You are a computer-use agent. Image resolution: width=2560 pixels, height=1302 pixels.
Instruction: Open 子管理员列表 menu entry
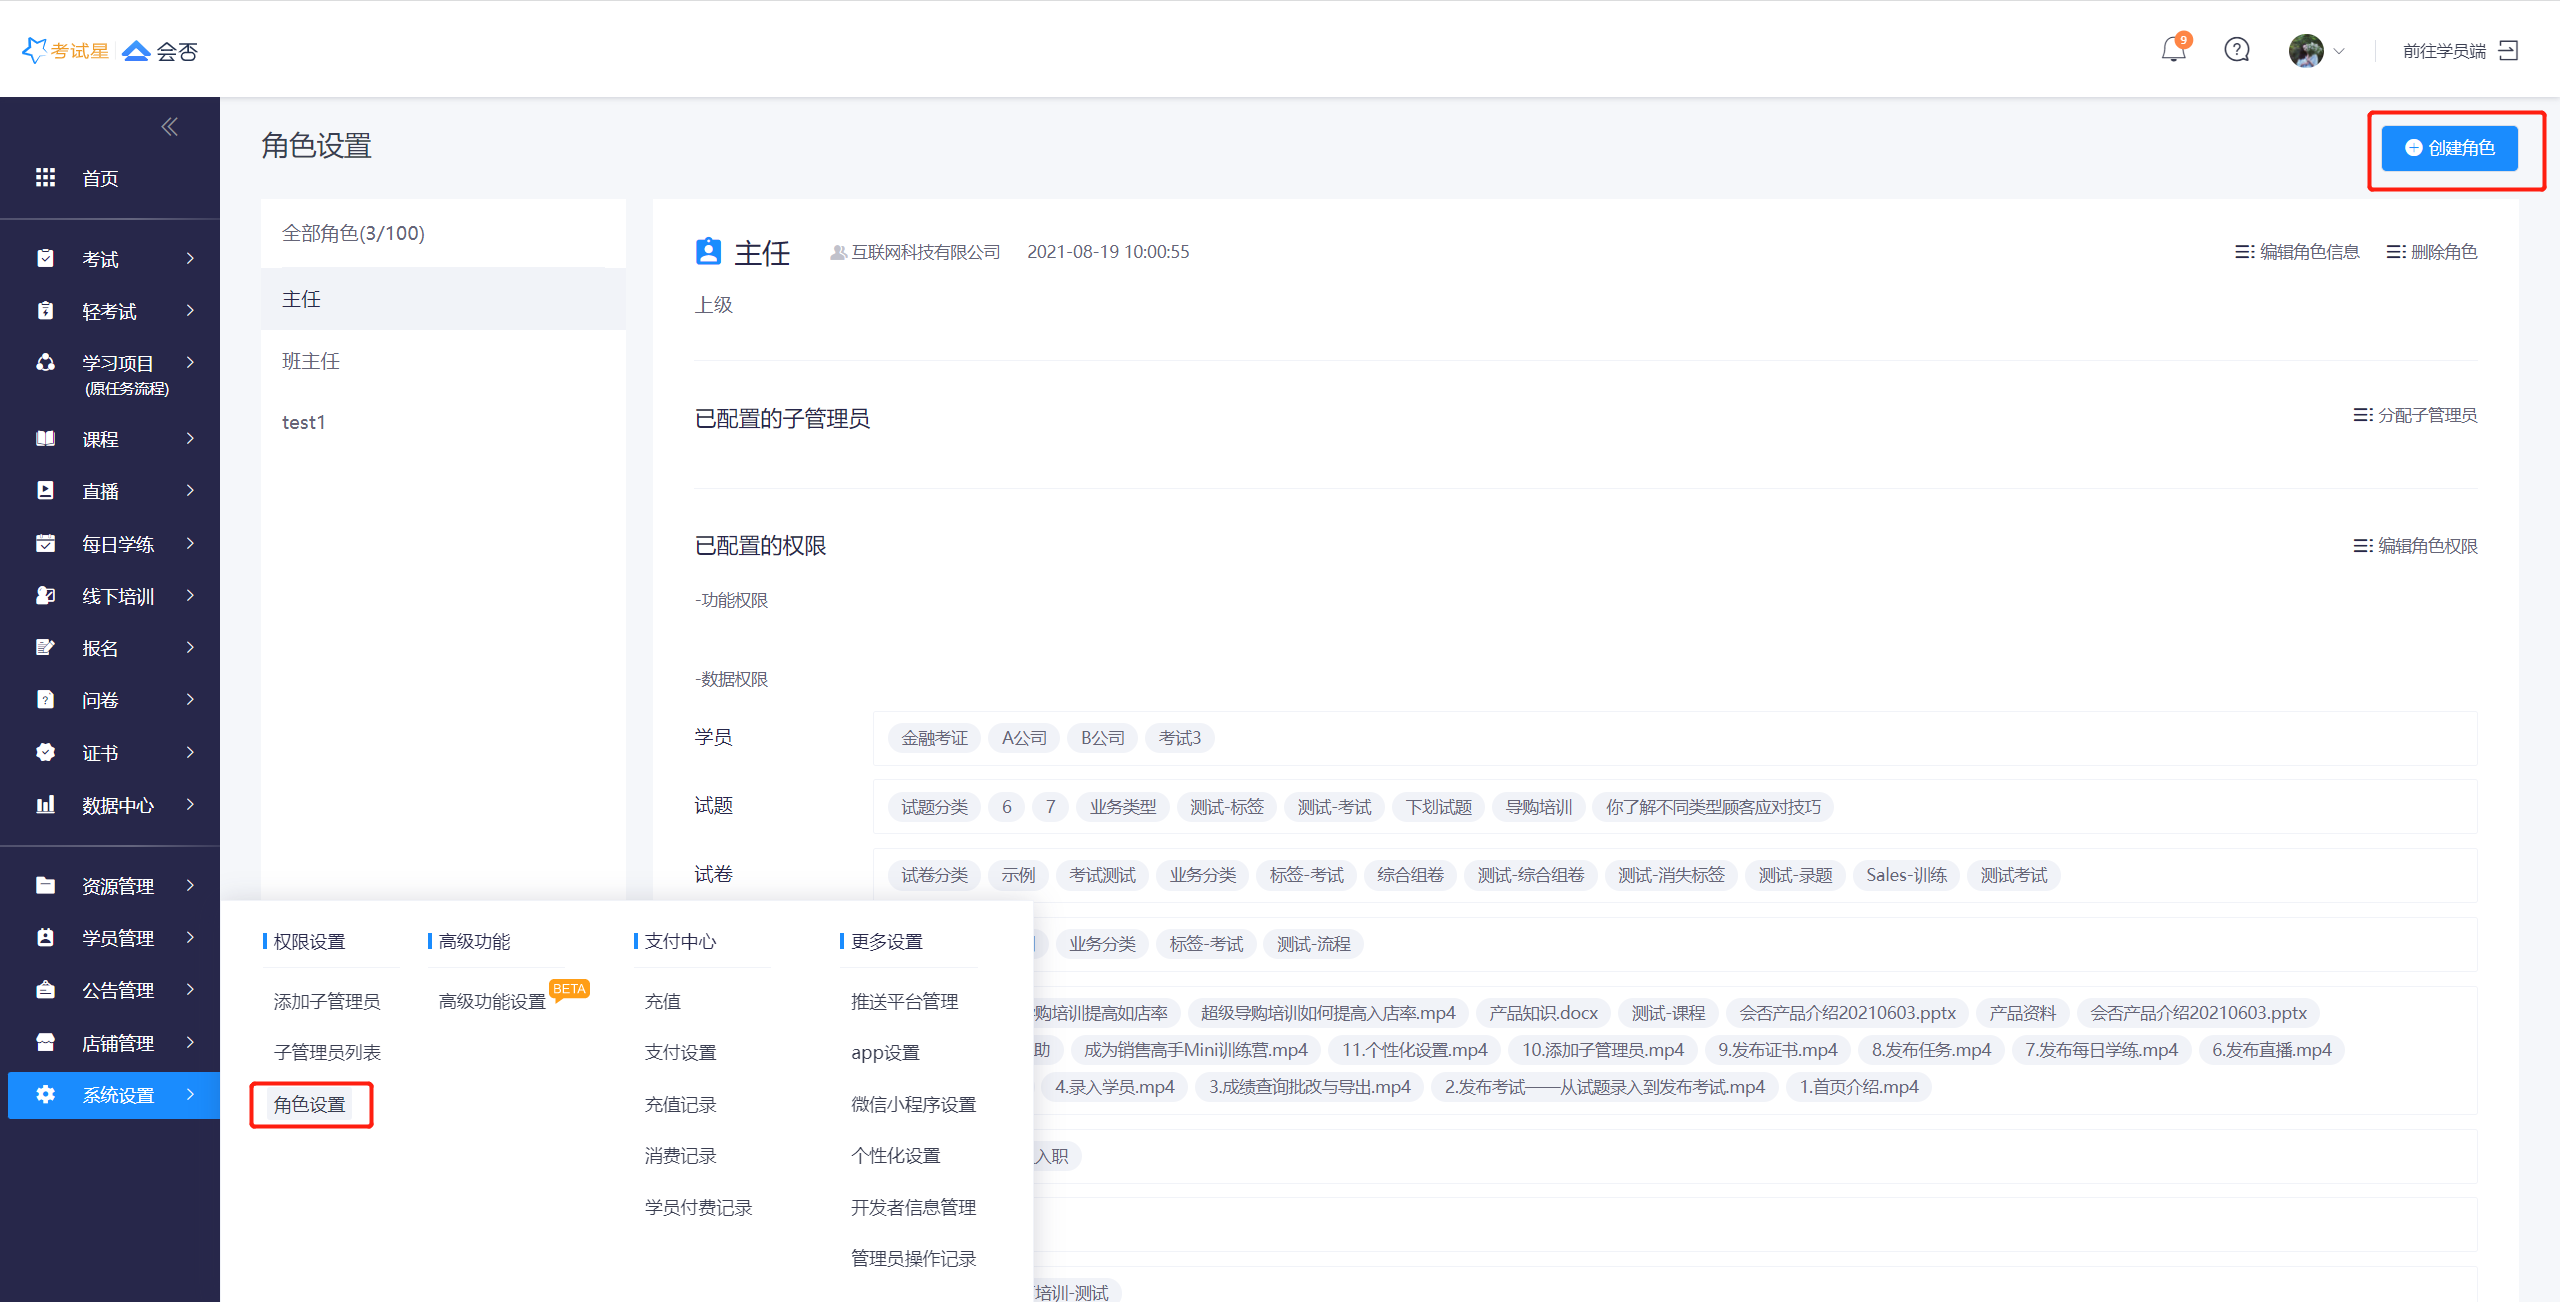click(327, 1052)
